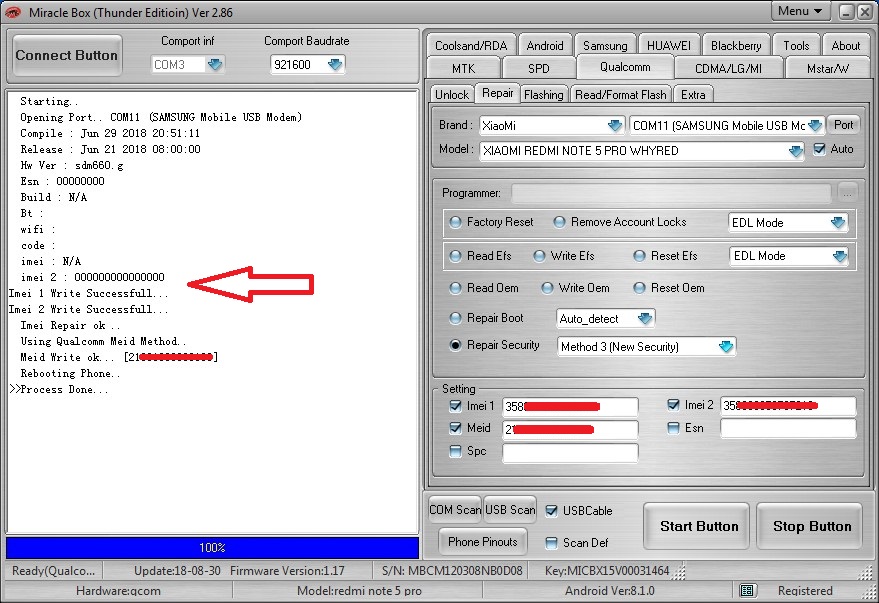Open the Method 3 (New Security) dropdown
Screen dimensions: 879x603
click(726, 346)
